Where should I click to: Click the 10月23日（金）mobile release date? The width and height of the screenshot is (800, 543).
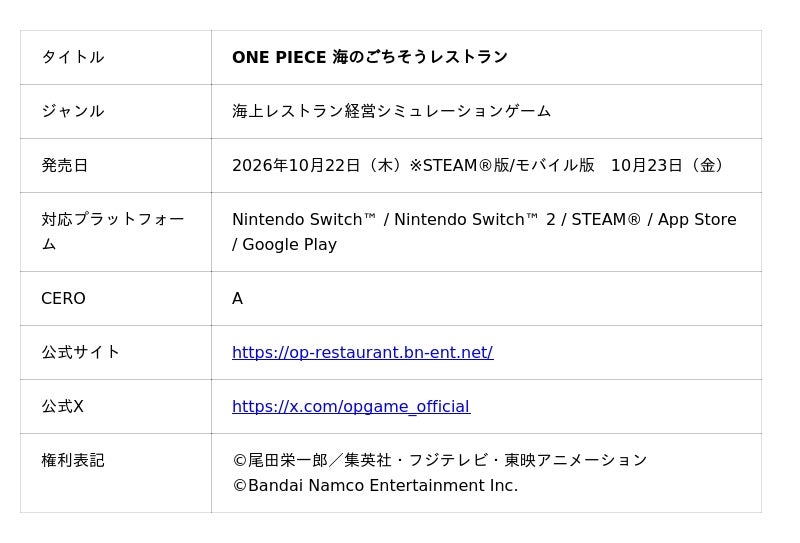pos(668,165)
